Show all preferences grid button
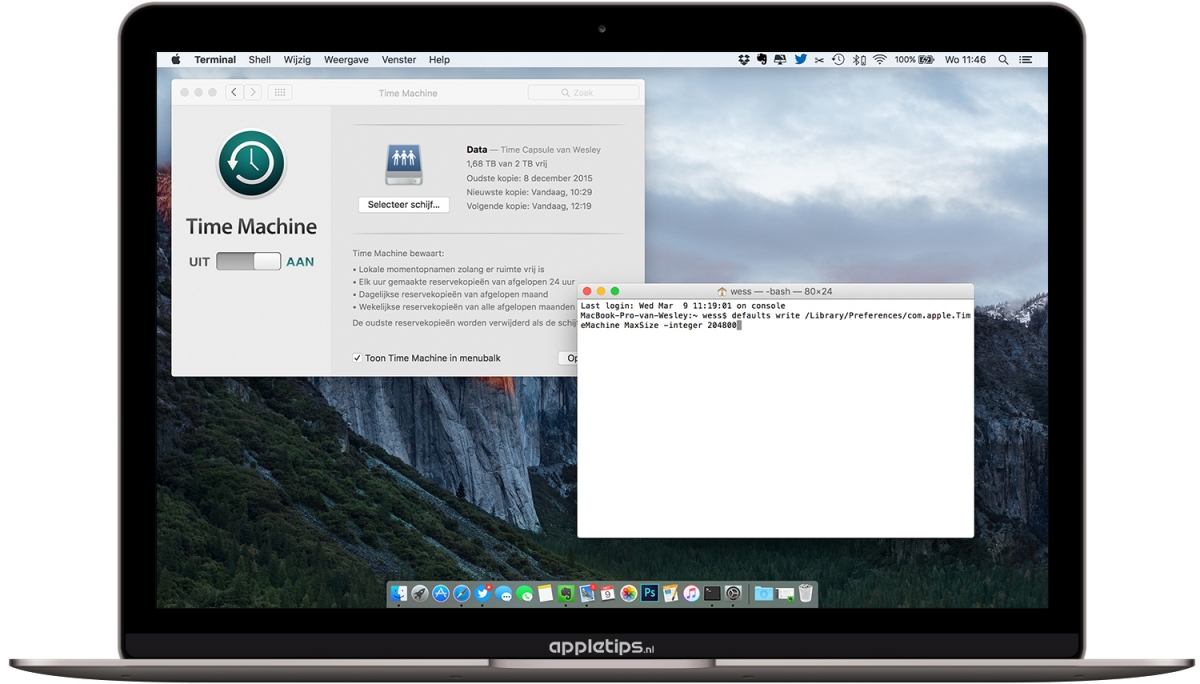 (280, 92)
